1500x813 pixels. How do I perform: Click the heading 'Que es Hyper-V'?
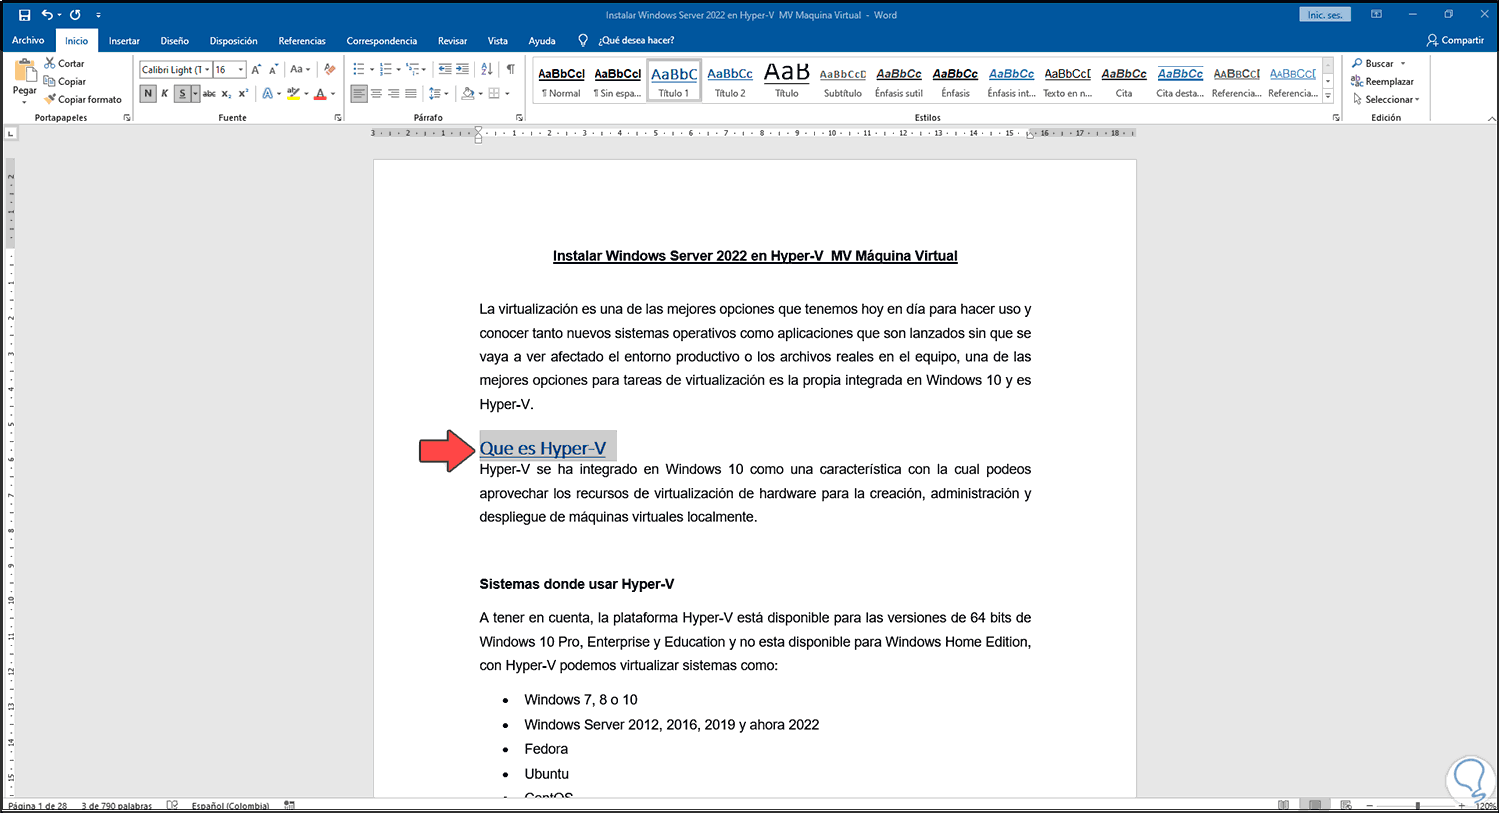pos(543,448)
